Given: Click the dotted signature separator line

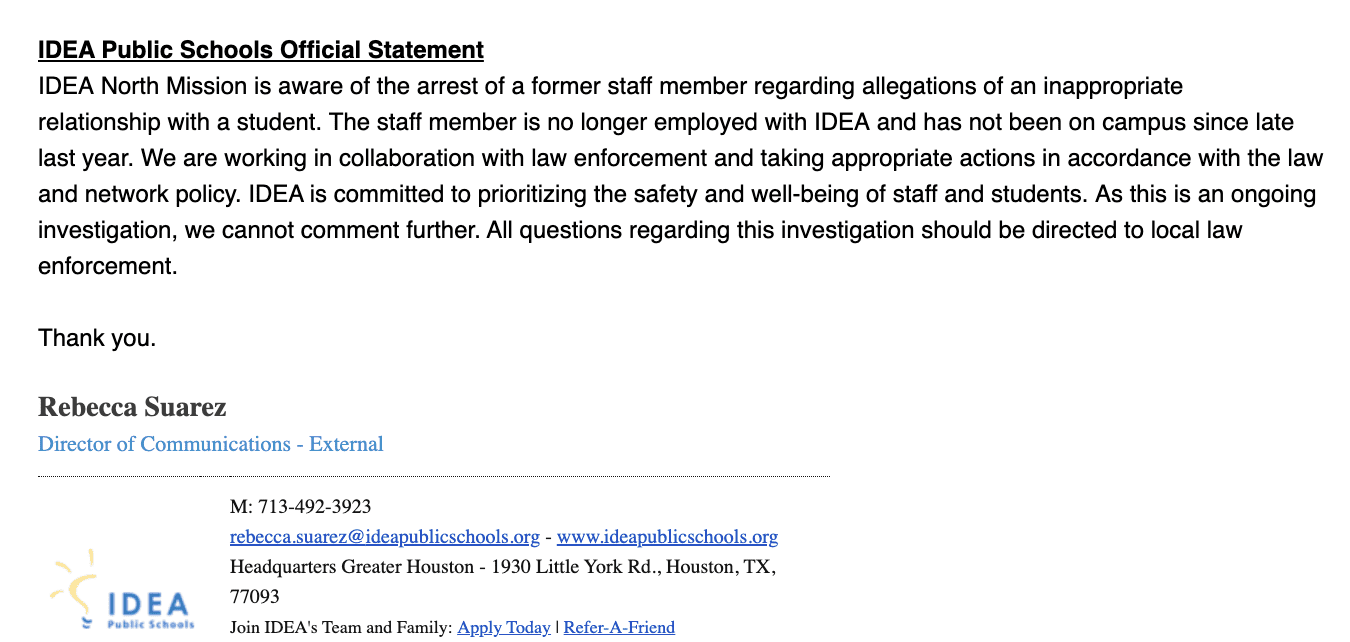Looking at the screenshot, I should coord(433,477).
